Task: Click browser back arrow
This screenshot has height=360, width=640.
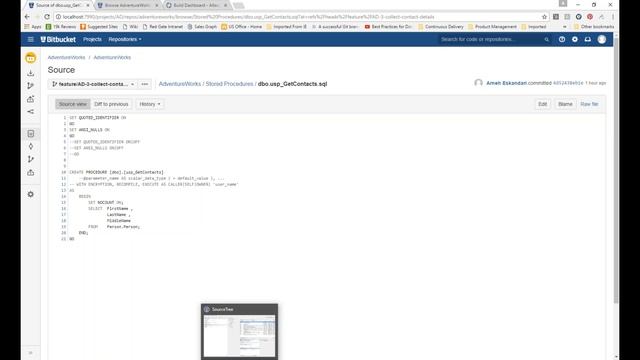Action: pyautogui.click(x=27, y=17)
